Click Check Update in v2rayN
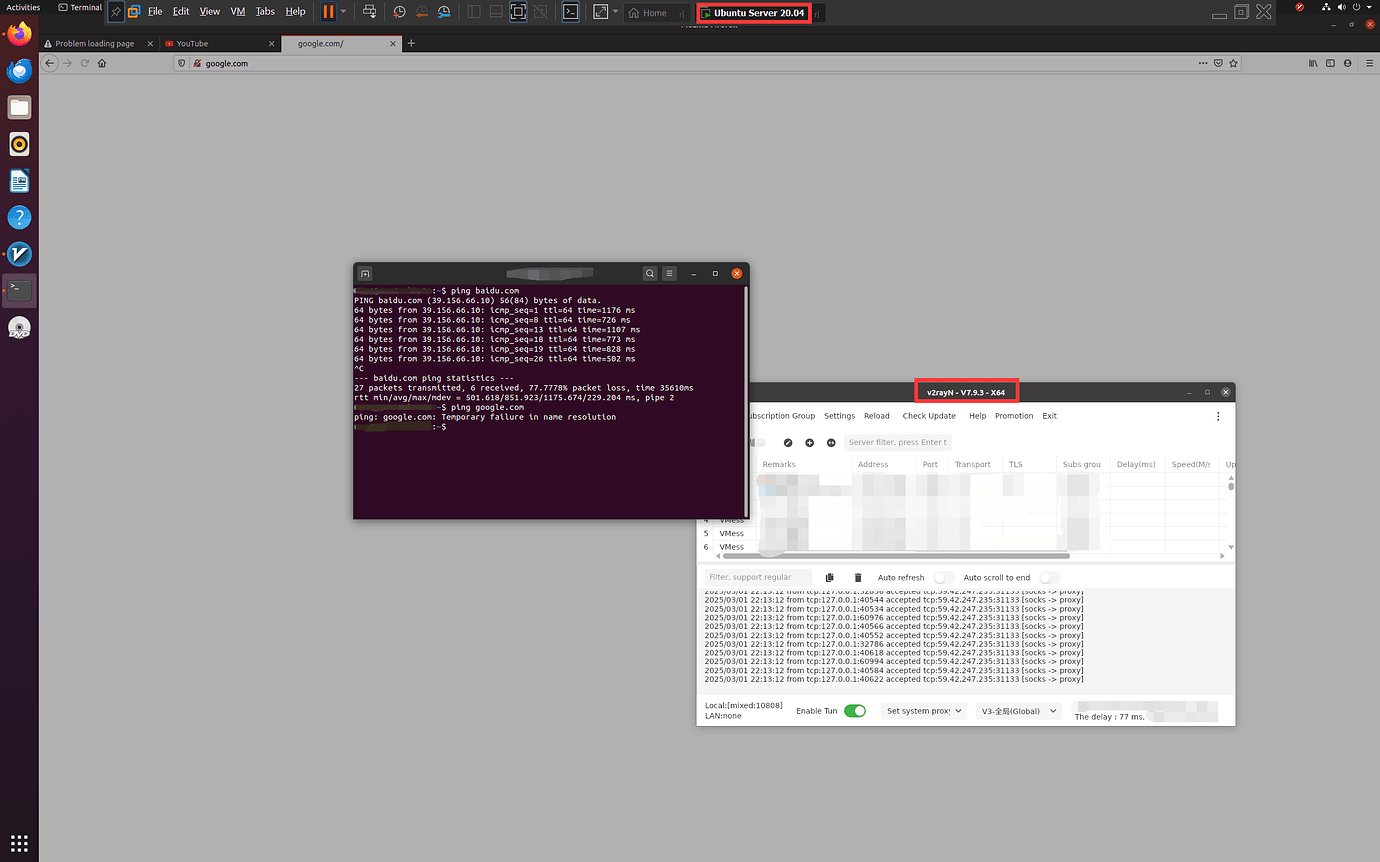Viewport: 1380px width, 862px height. coord(929,416)
